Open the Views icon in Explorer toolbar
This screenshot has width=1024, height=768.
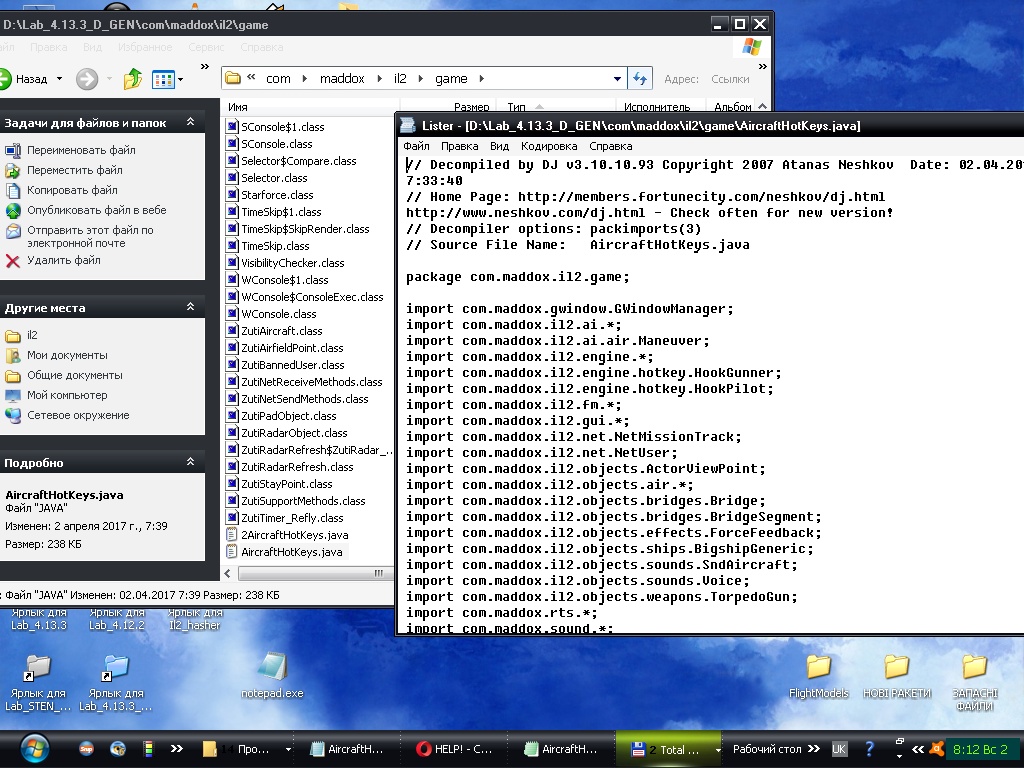(x=162, y=79)
